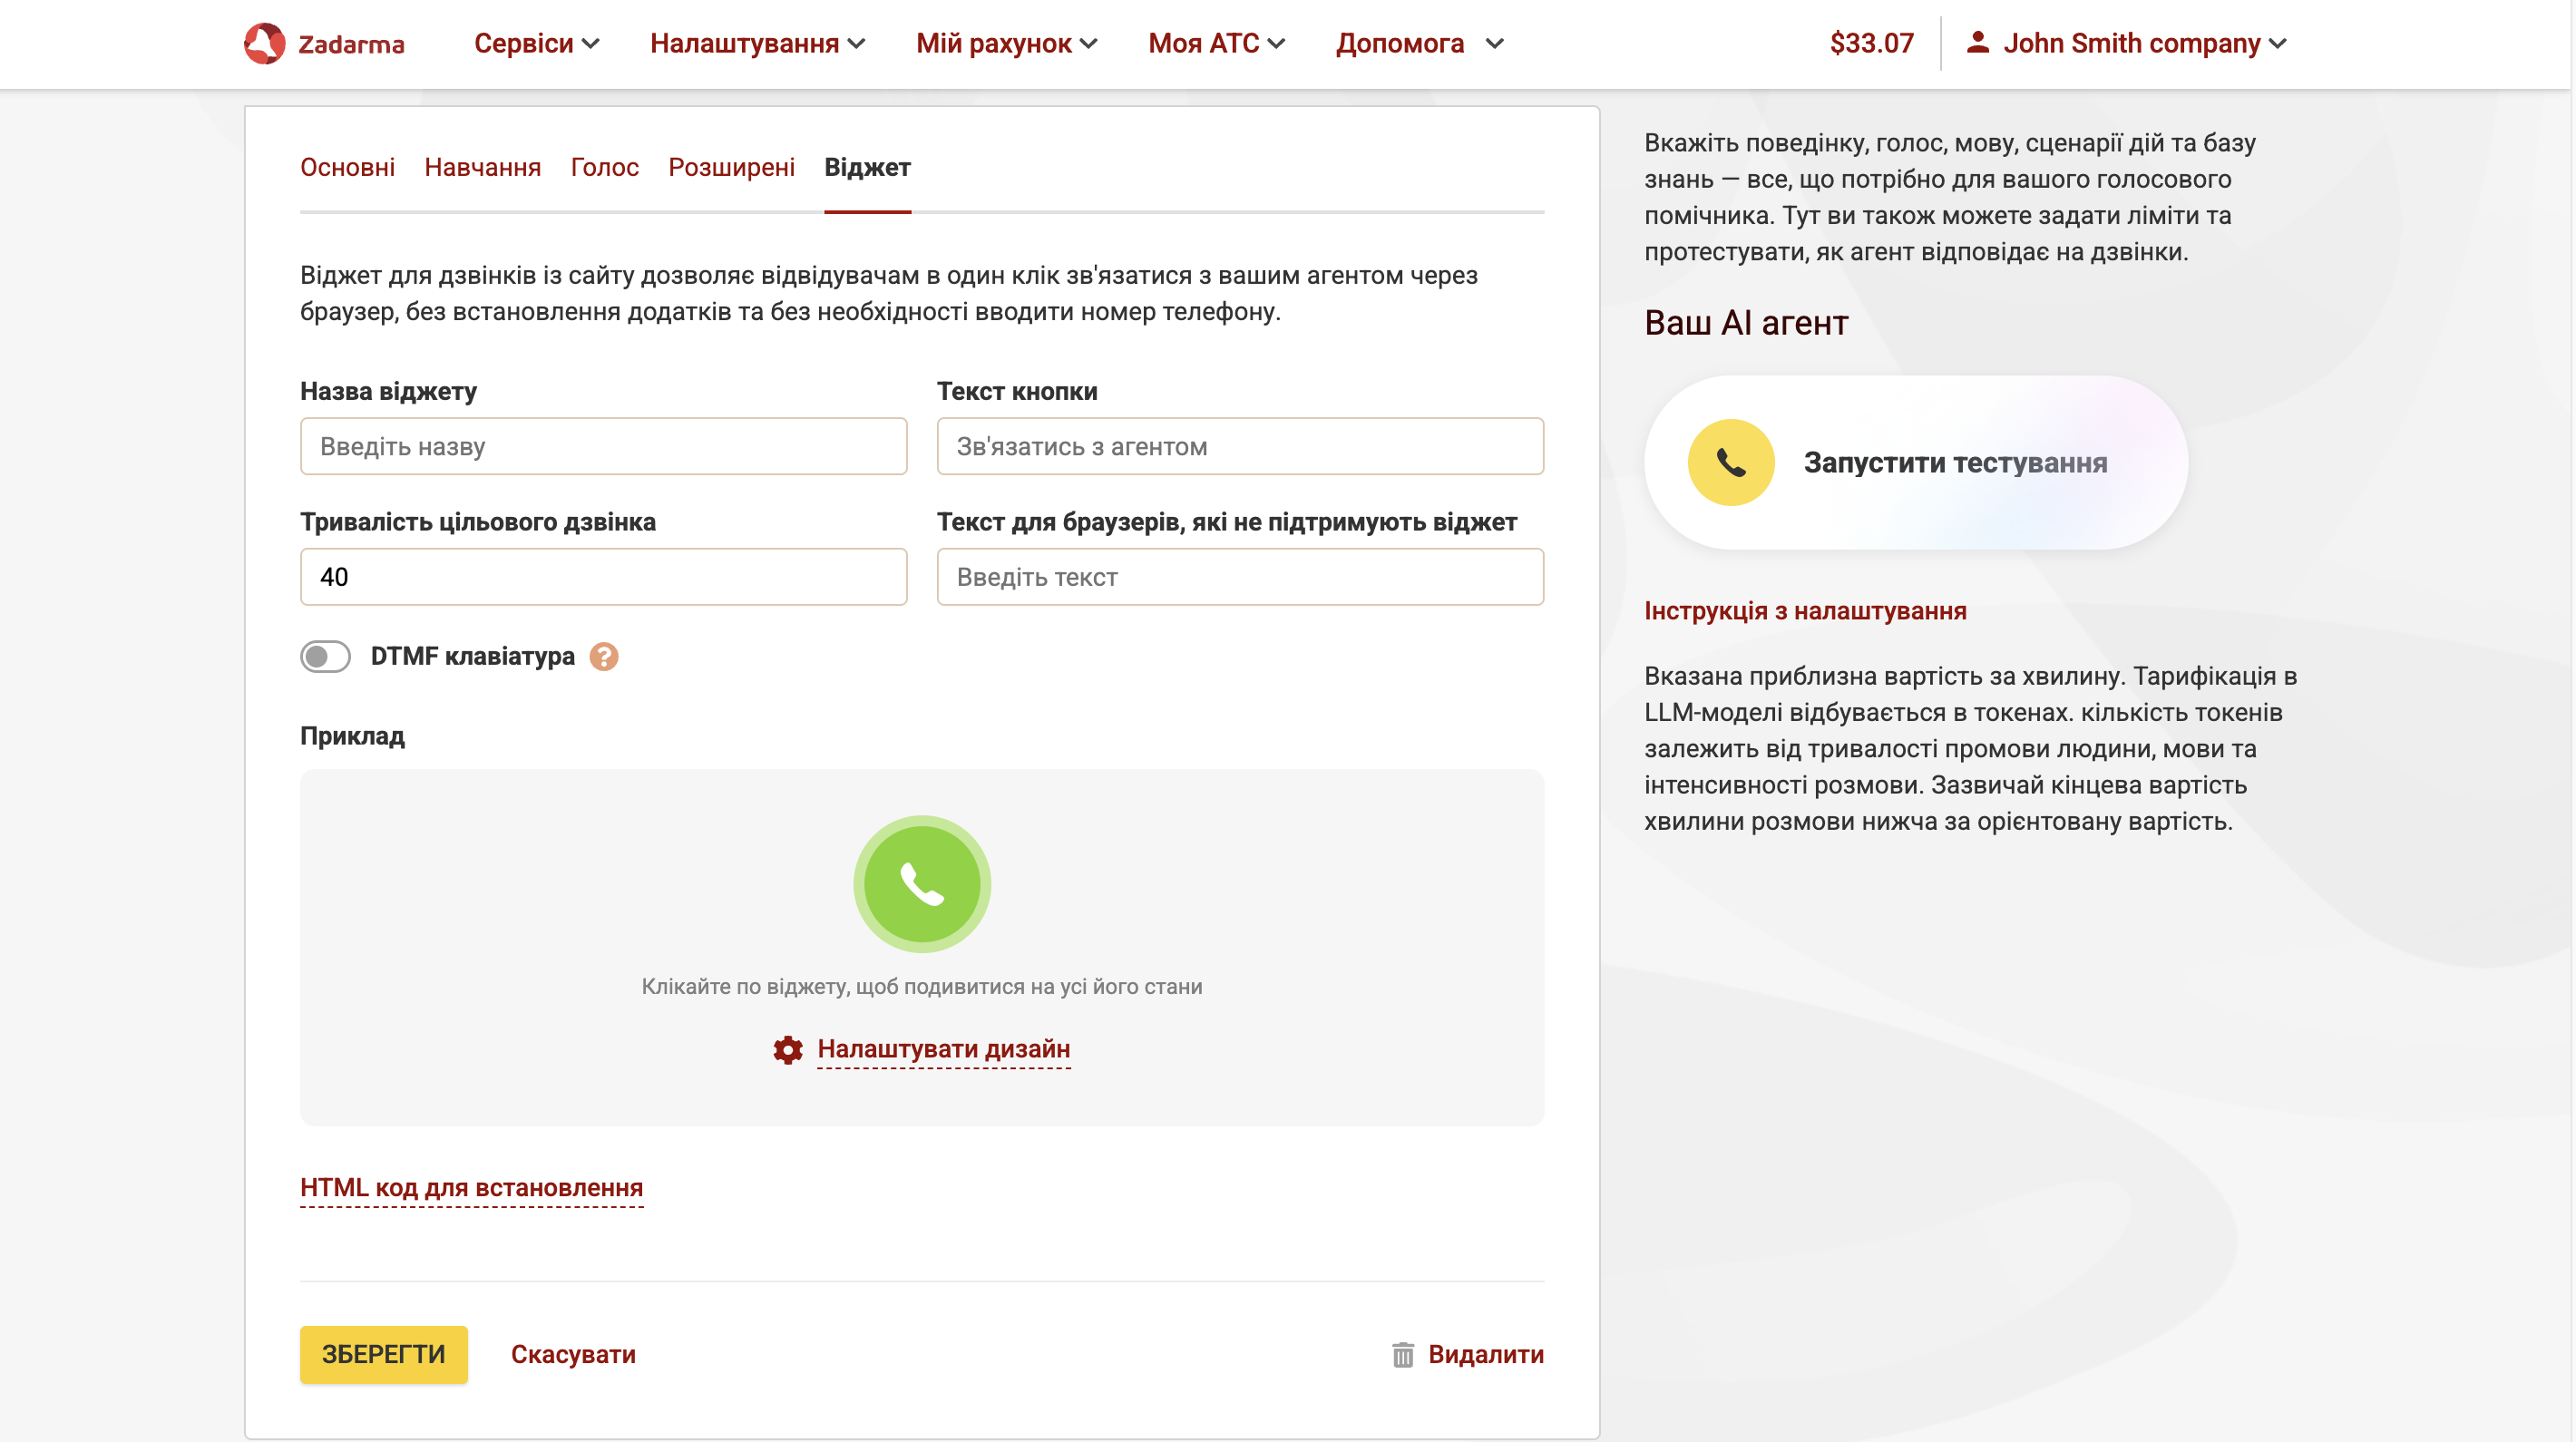The width and height of the screenshot is (2576, 1442).
Task: Click the Введіть назву widget name field
Action: tap(602, 446)
